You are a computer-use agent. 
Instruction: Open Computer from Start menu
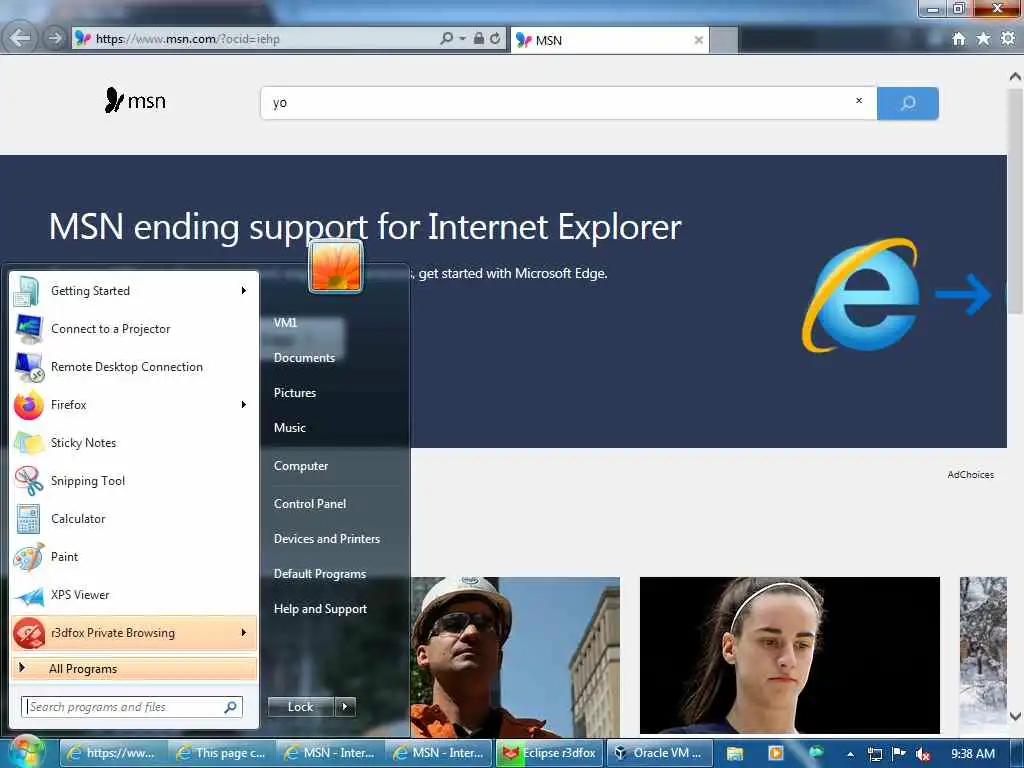300,466
